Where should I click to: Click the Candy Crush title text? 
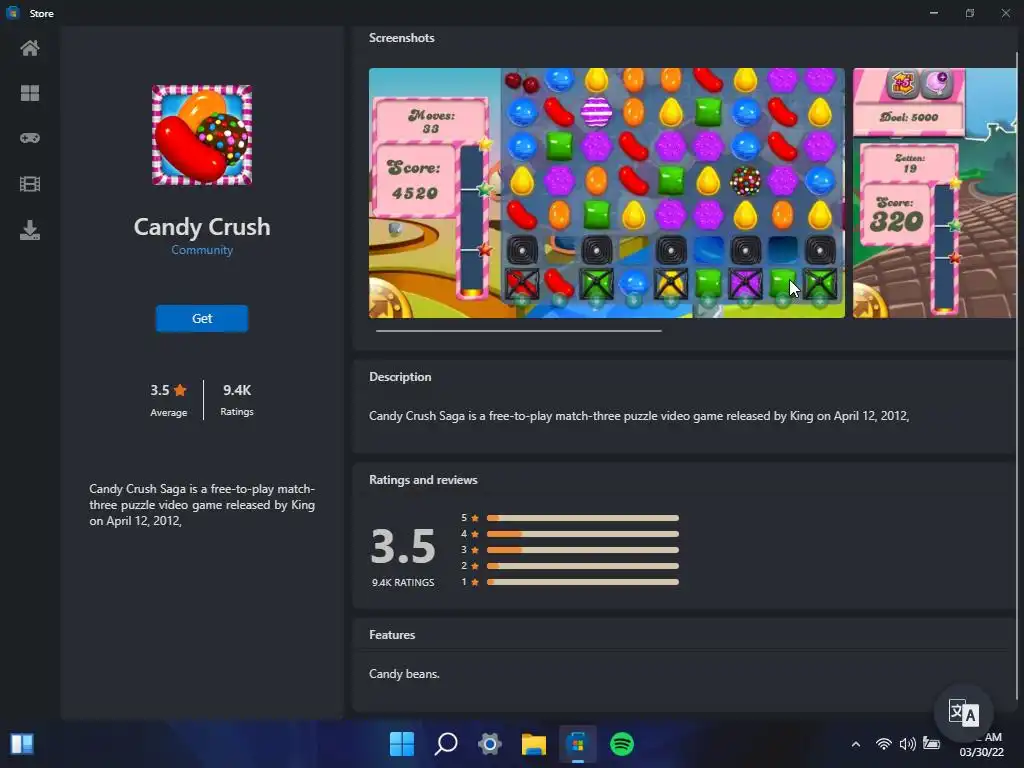[x=202, y=227]
